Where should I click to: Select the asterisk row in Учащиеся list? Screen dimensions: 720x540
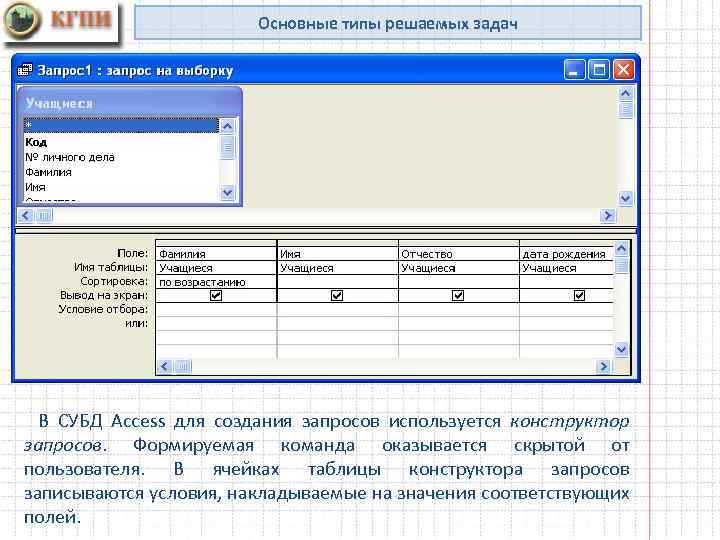[x=121, y=125]
